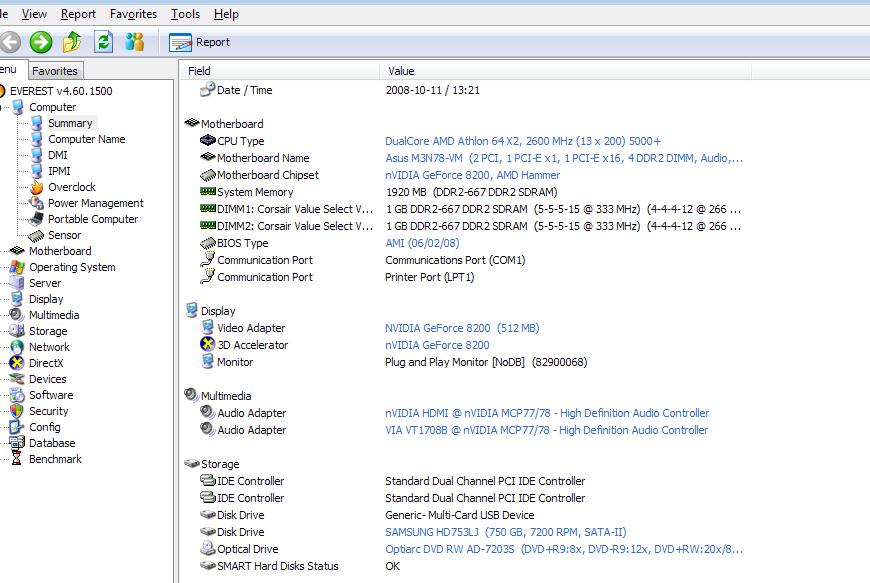Click the Up folder toolbar icon

[x=72, y=42]
